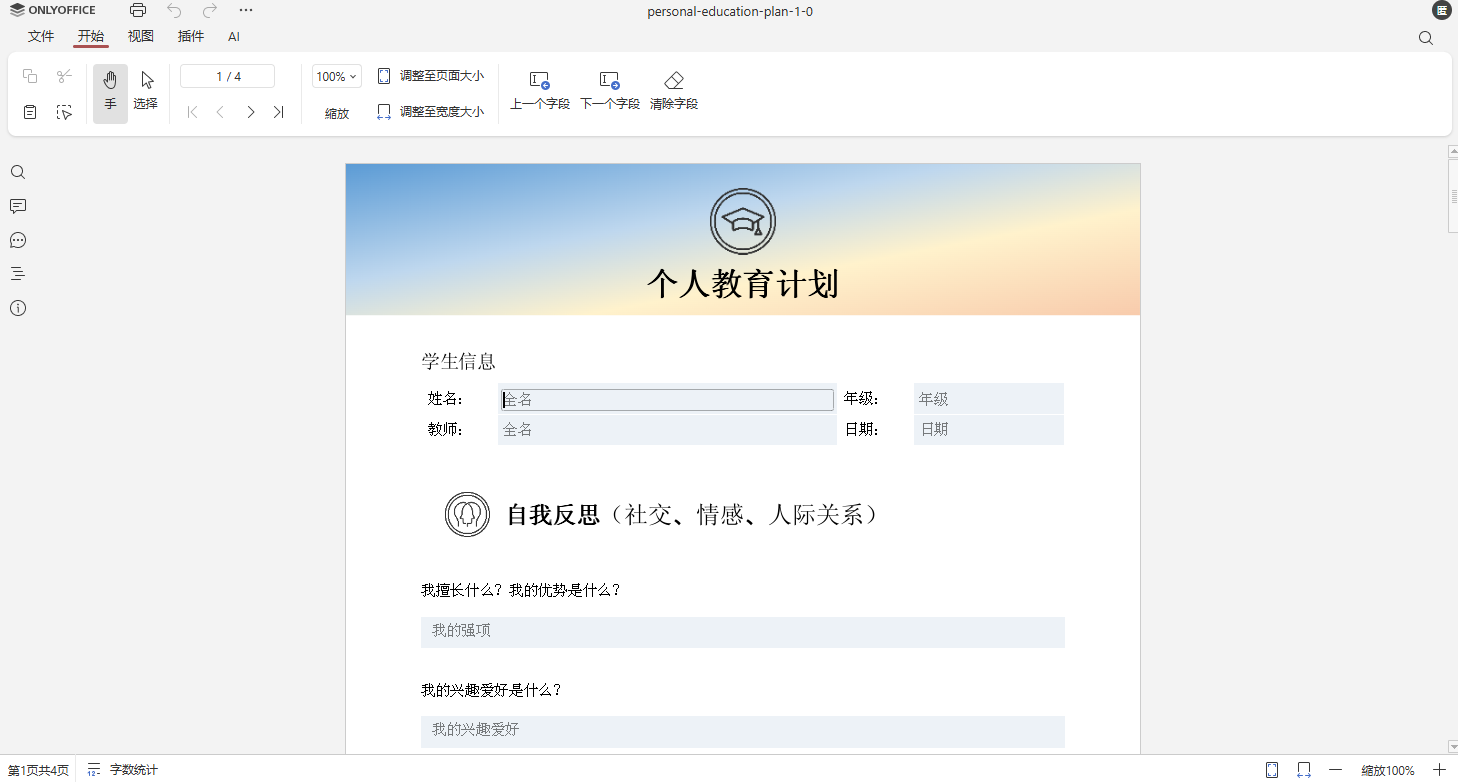Click the search icon at top right
The width and height of the screenshot is (1458, 782).
(1426, 38)
